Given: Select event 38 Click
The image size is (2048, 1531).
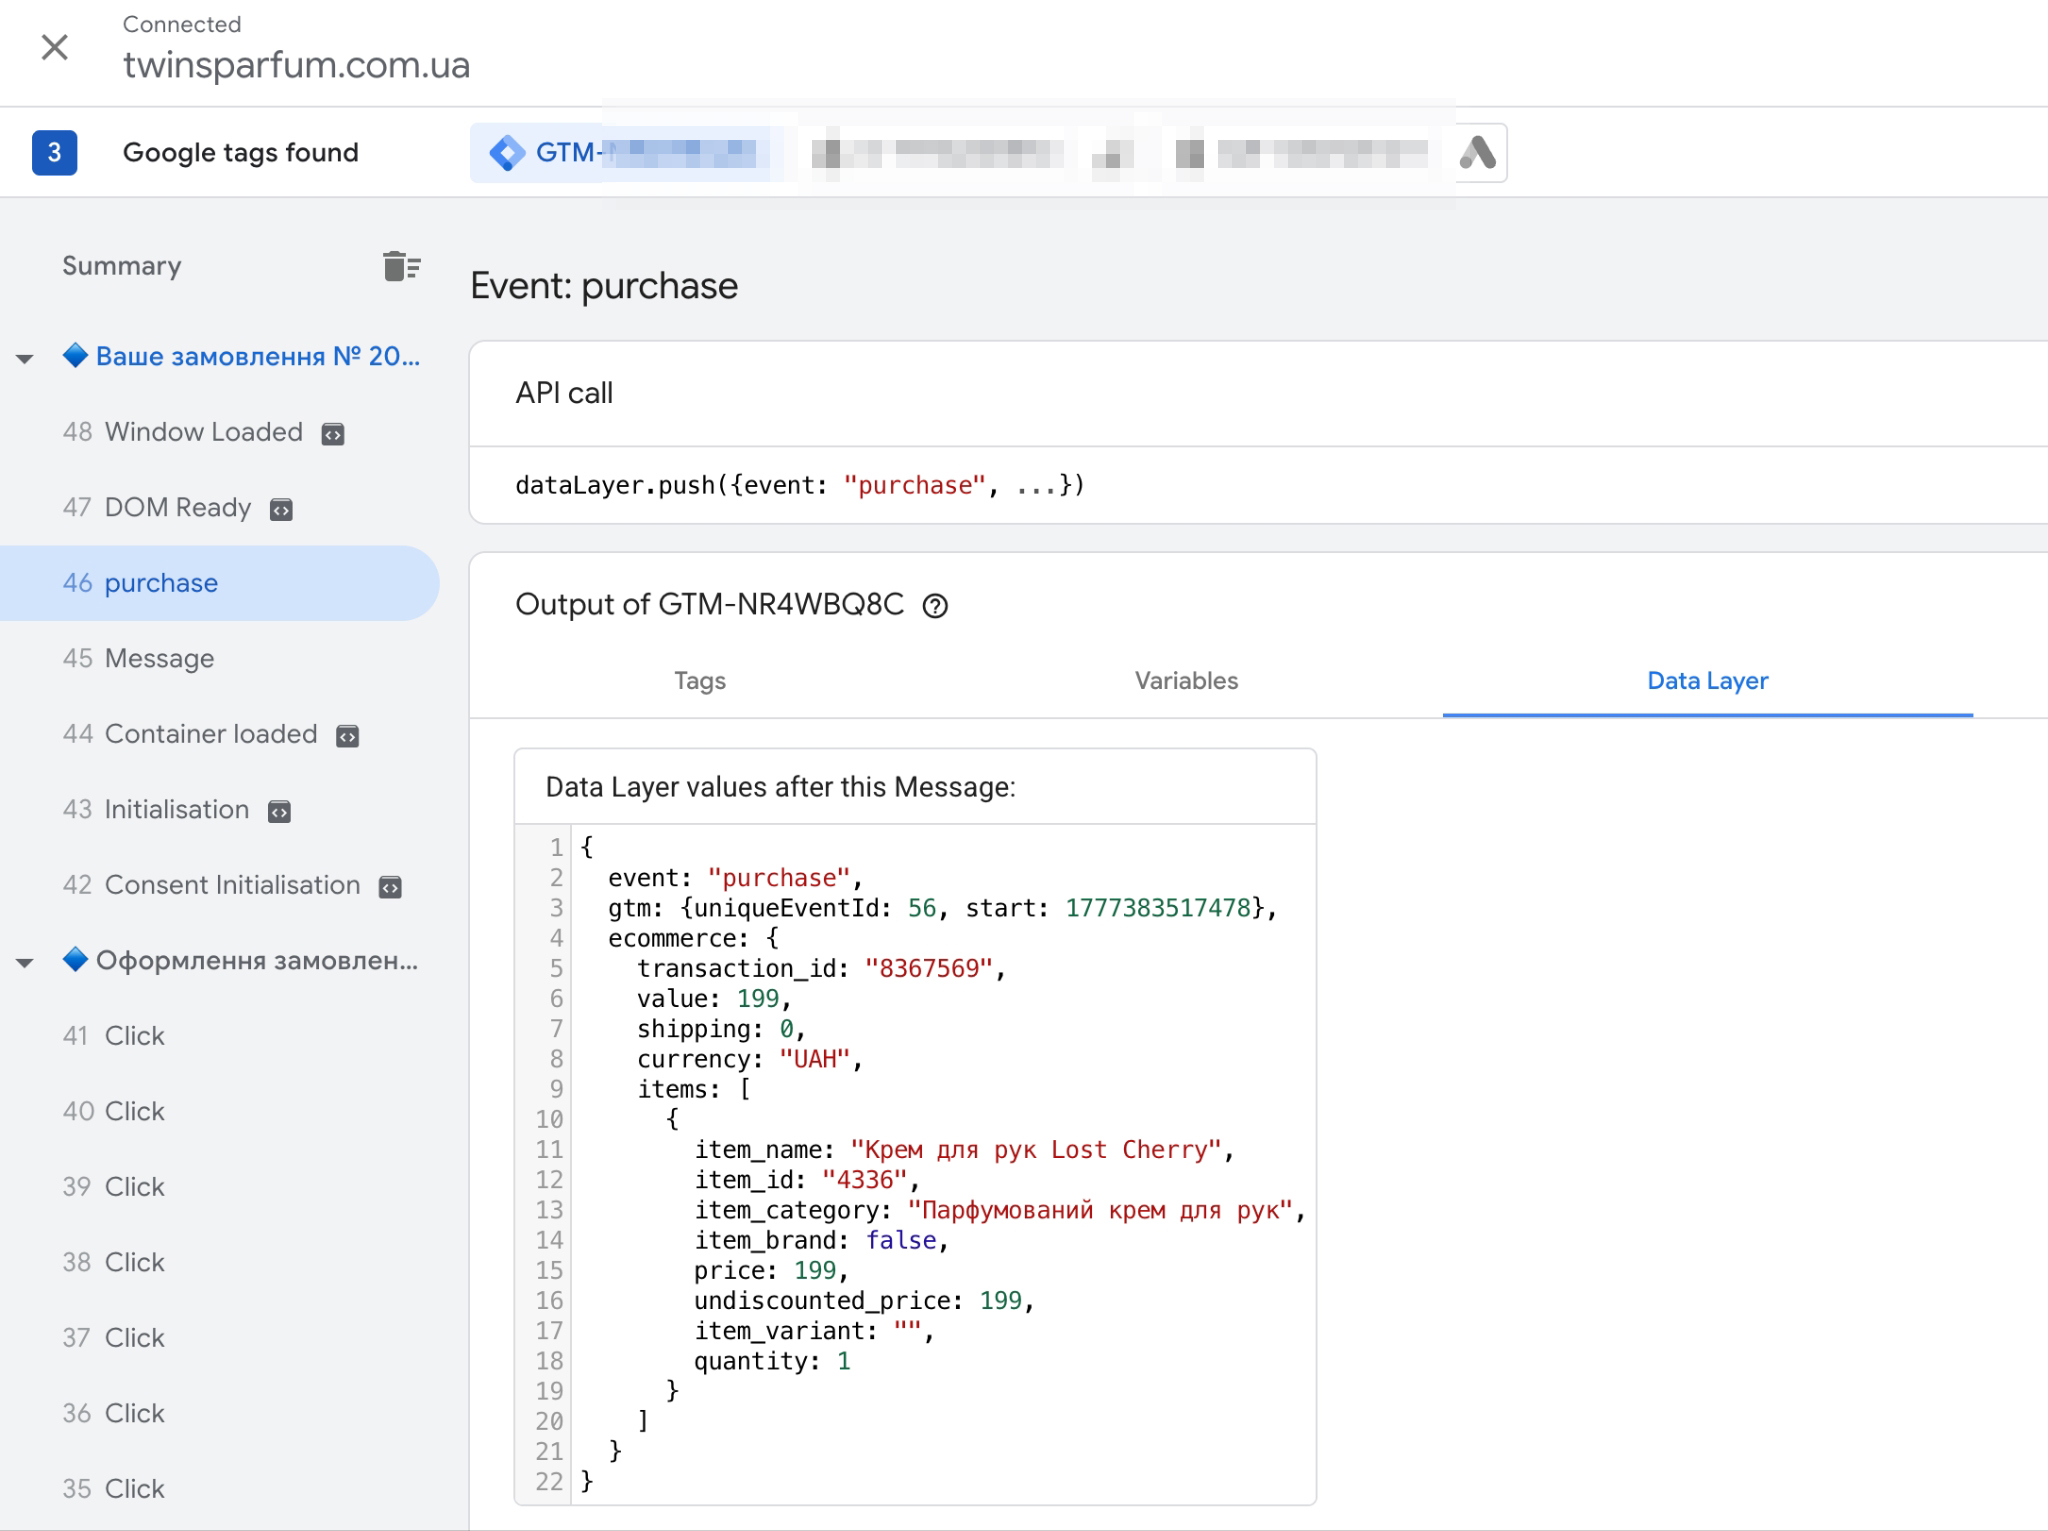Looking at the screenshot, I should pos(114,1263).
